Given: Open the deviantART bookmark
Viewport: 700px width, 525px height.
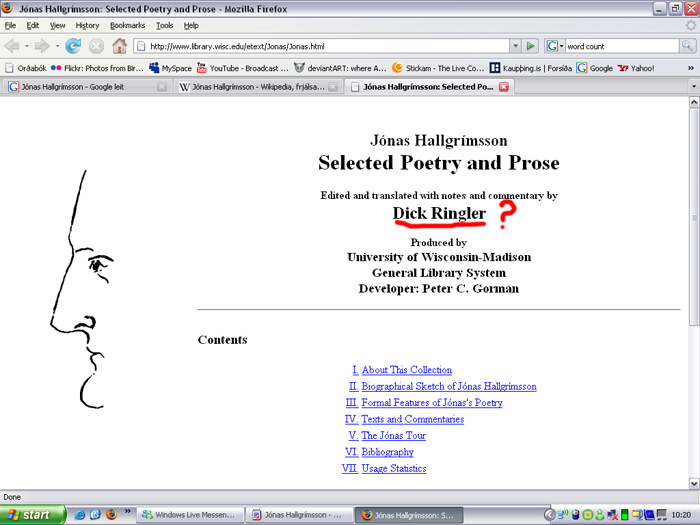Looking at the screenshot, I should click(x=340, y=68).
